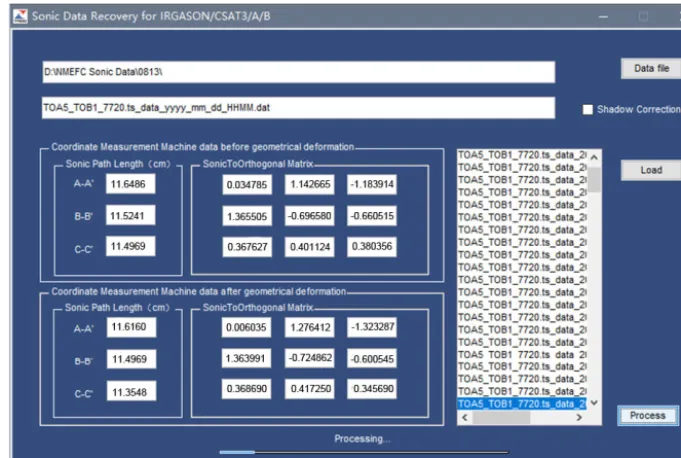Focus the file name pattern field TOA5_TOB1_7720.ts_data_yyyy_mm_dd_HHMM.dat

[x=298, y=108]
